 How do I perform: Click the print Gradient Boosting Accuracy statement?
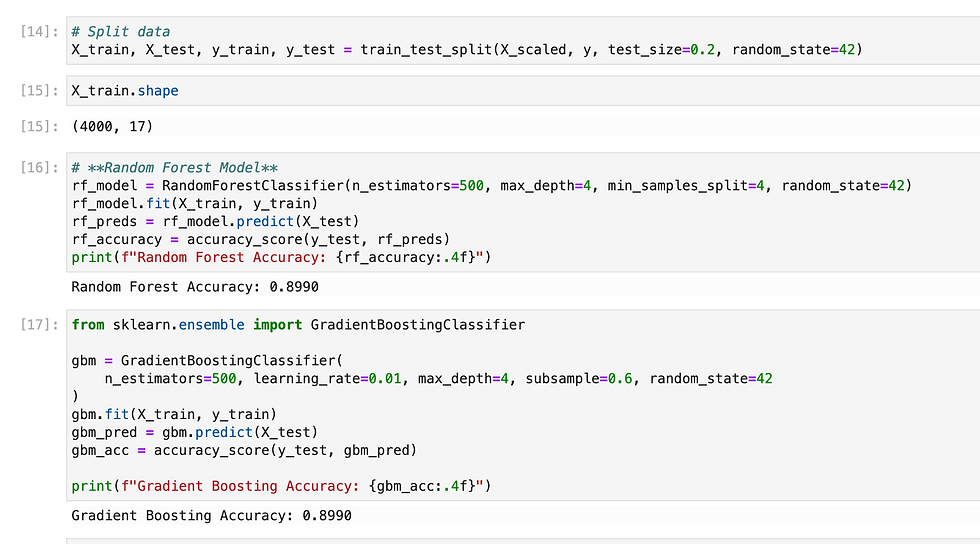(281, 486)
